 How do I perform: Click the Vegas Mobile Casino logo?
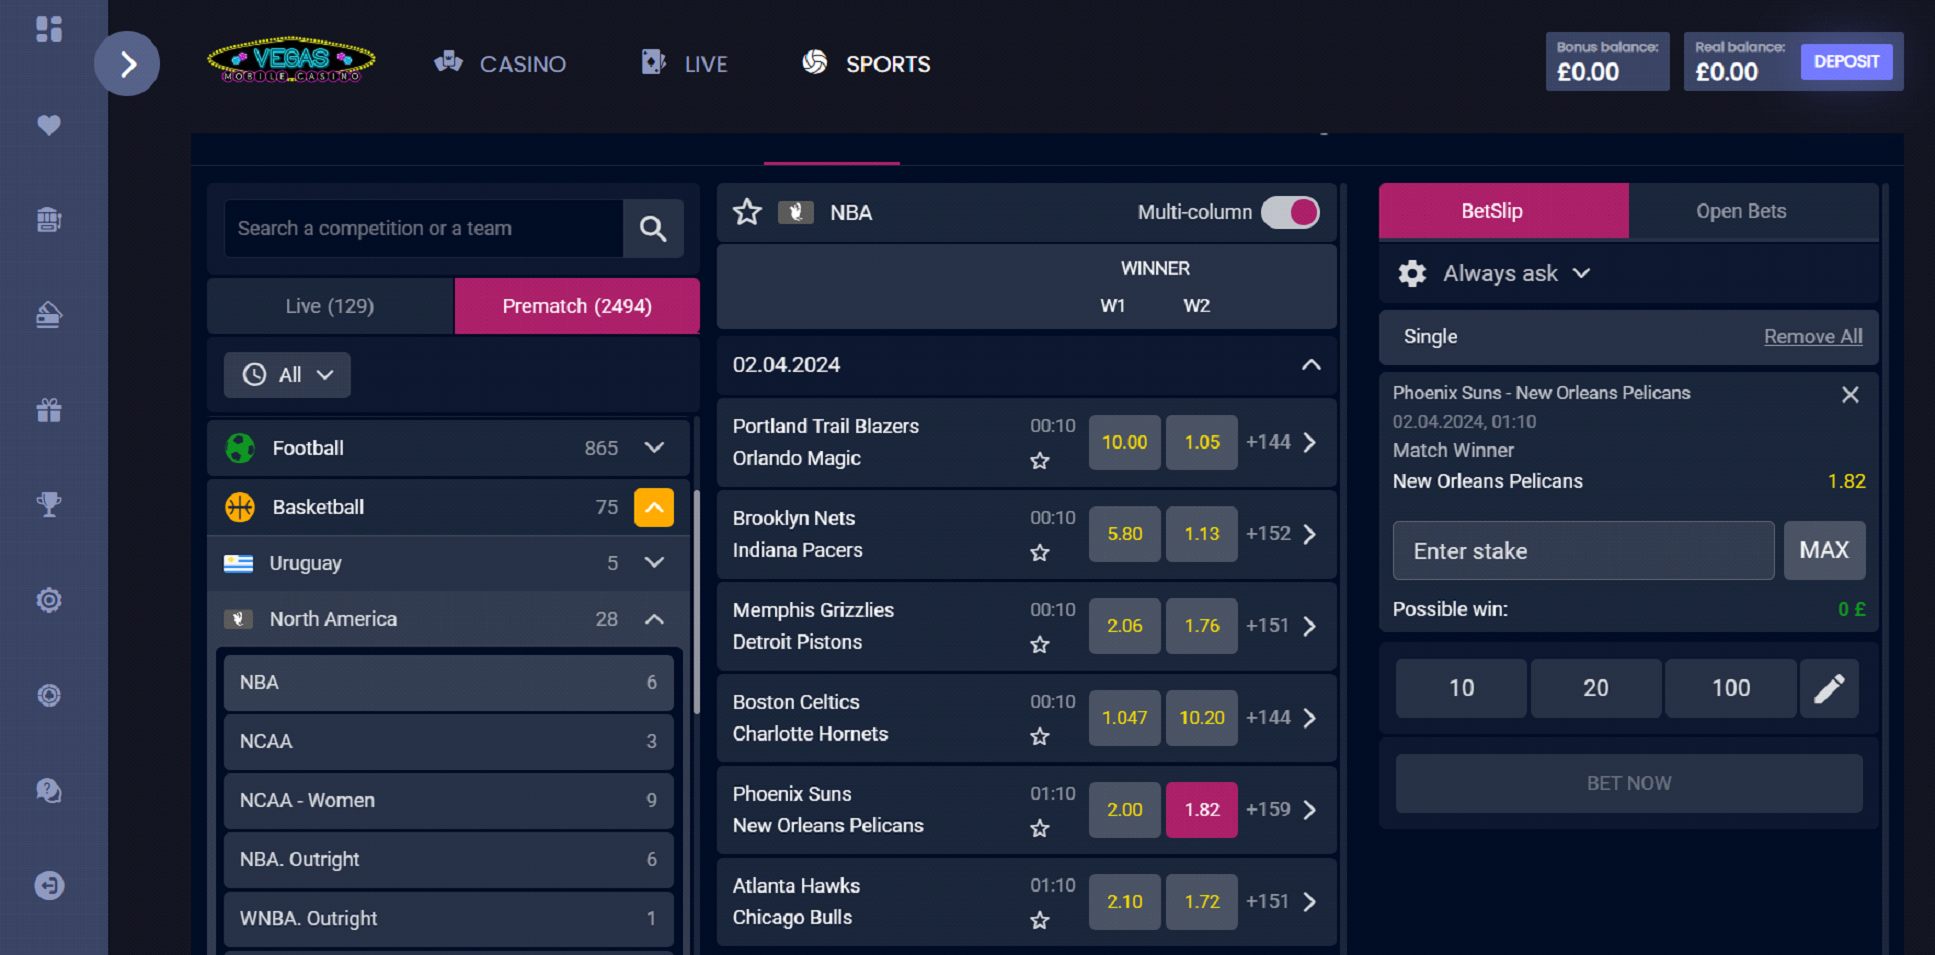(291, 60)
